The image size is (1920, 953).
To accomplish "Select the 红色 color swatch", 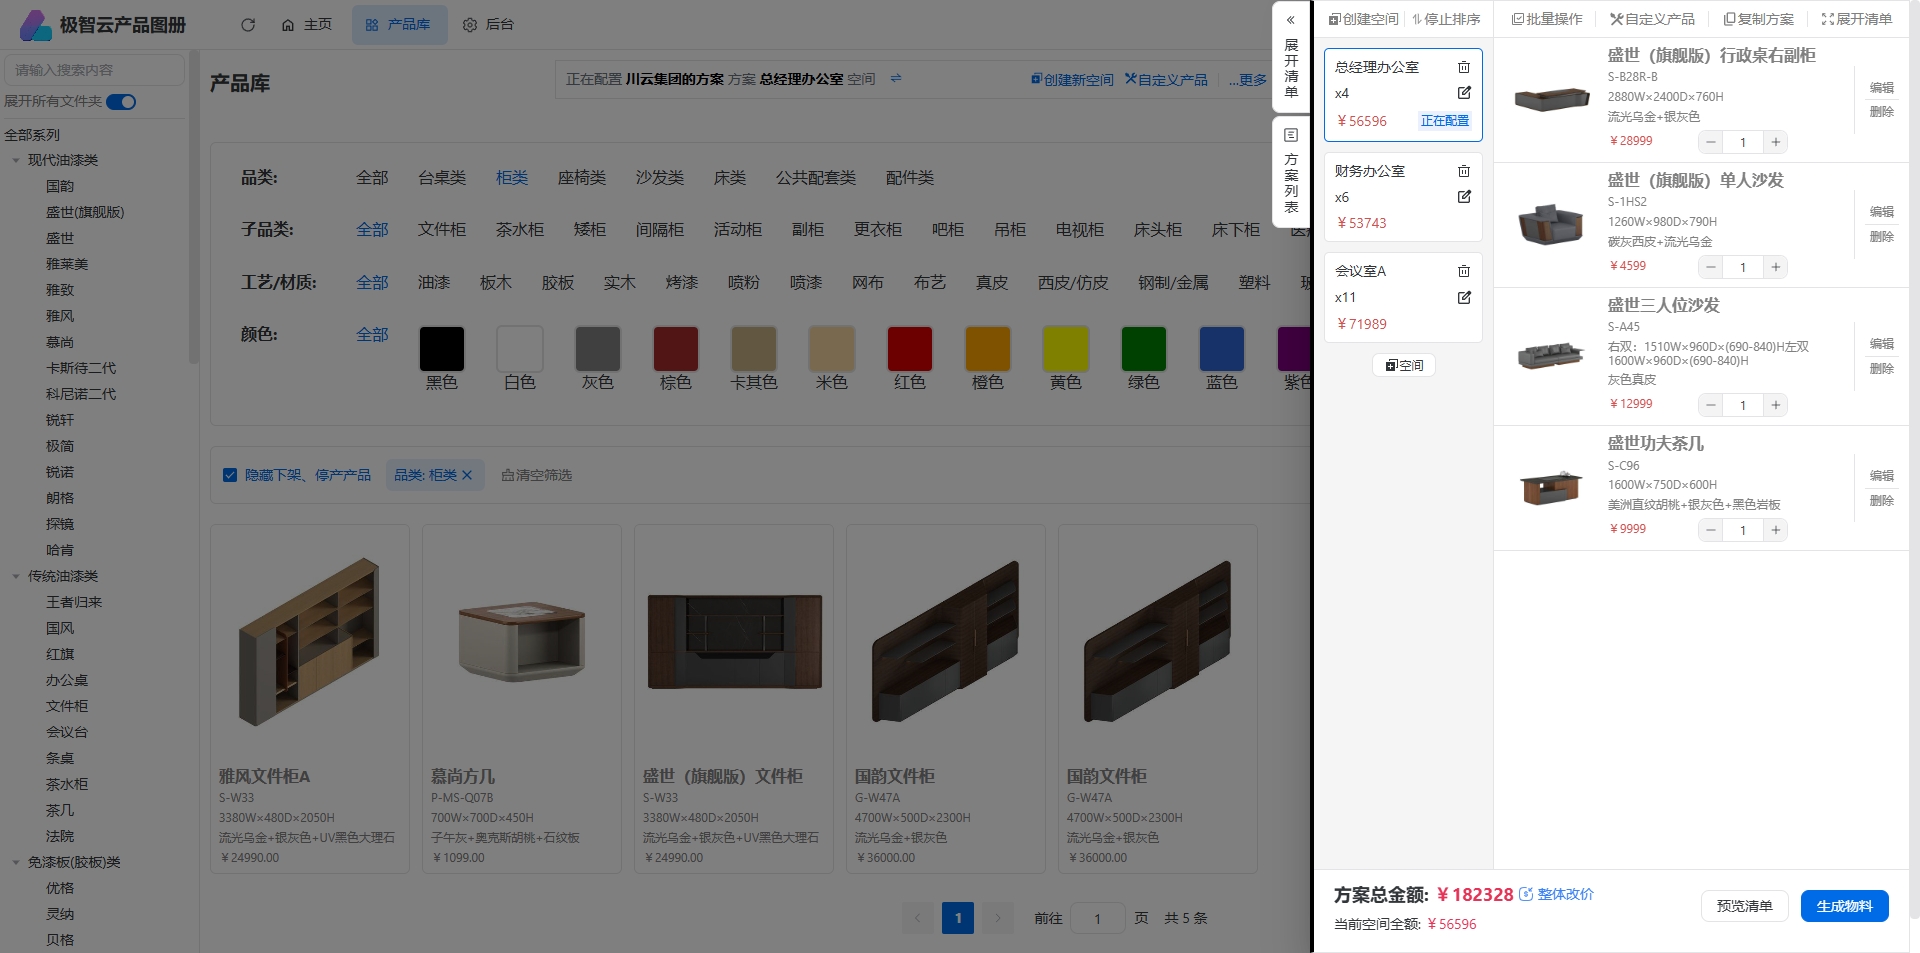I will click(909, 349).
